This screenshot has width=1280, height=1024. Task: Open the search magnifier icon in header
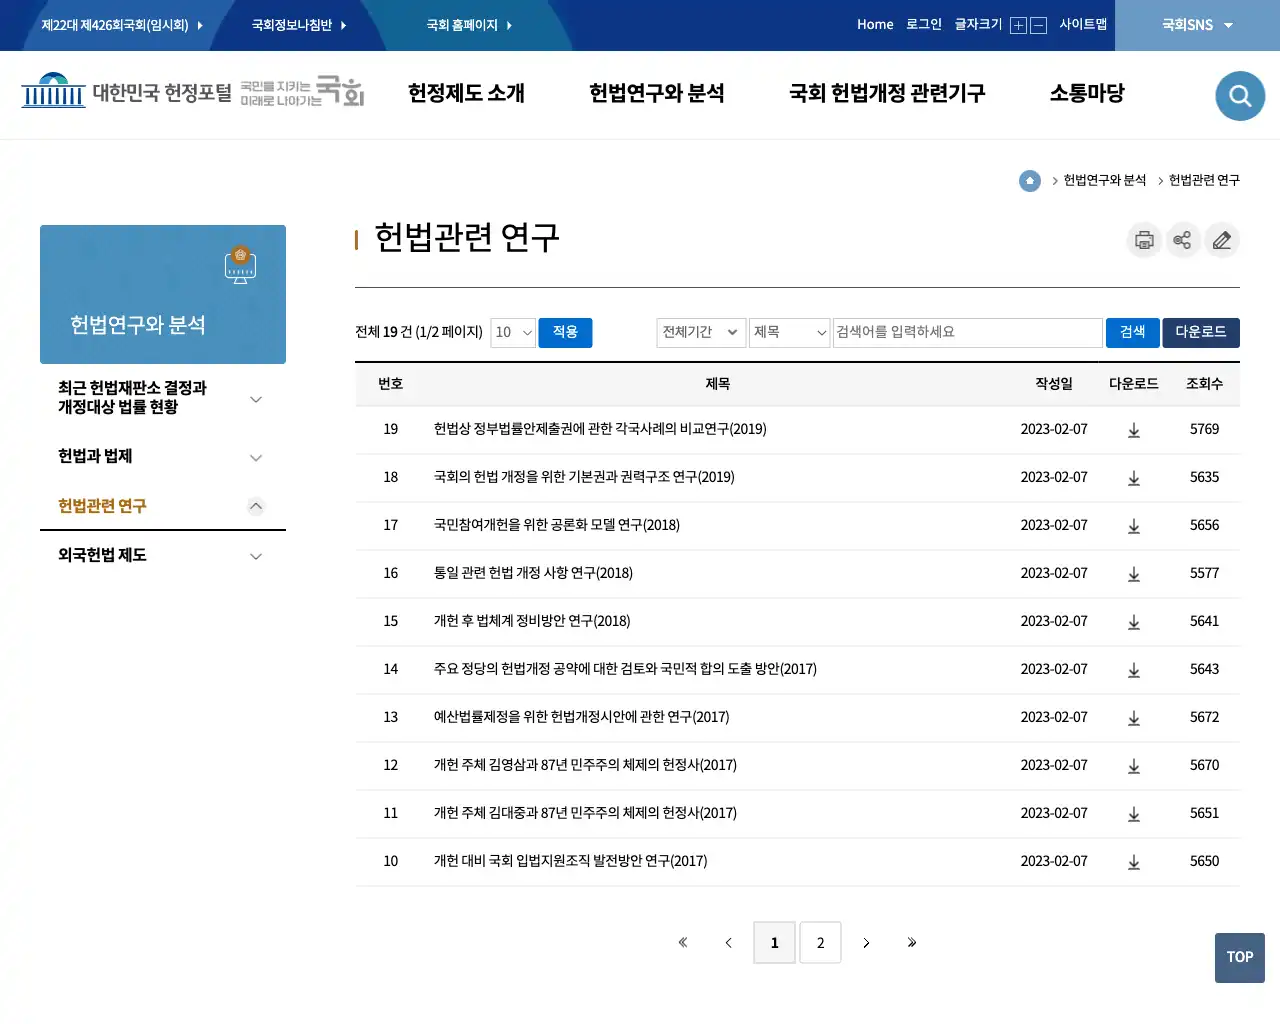pyautogui.click(x=1240, y=96)
